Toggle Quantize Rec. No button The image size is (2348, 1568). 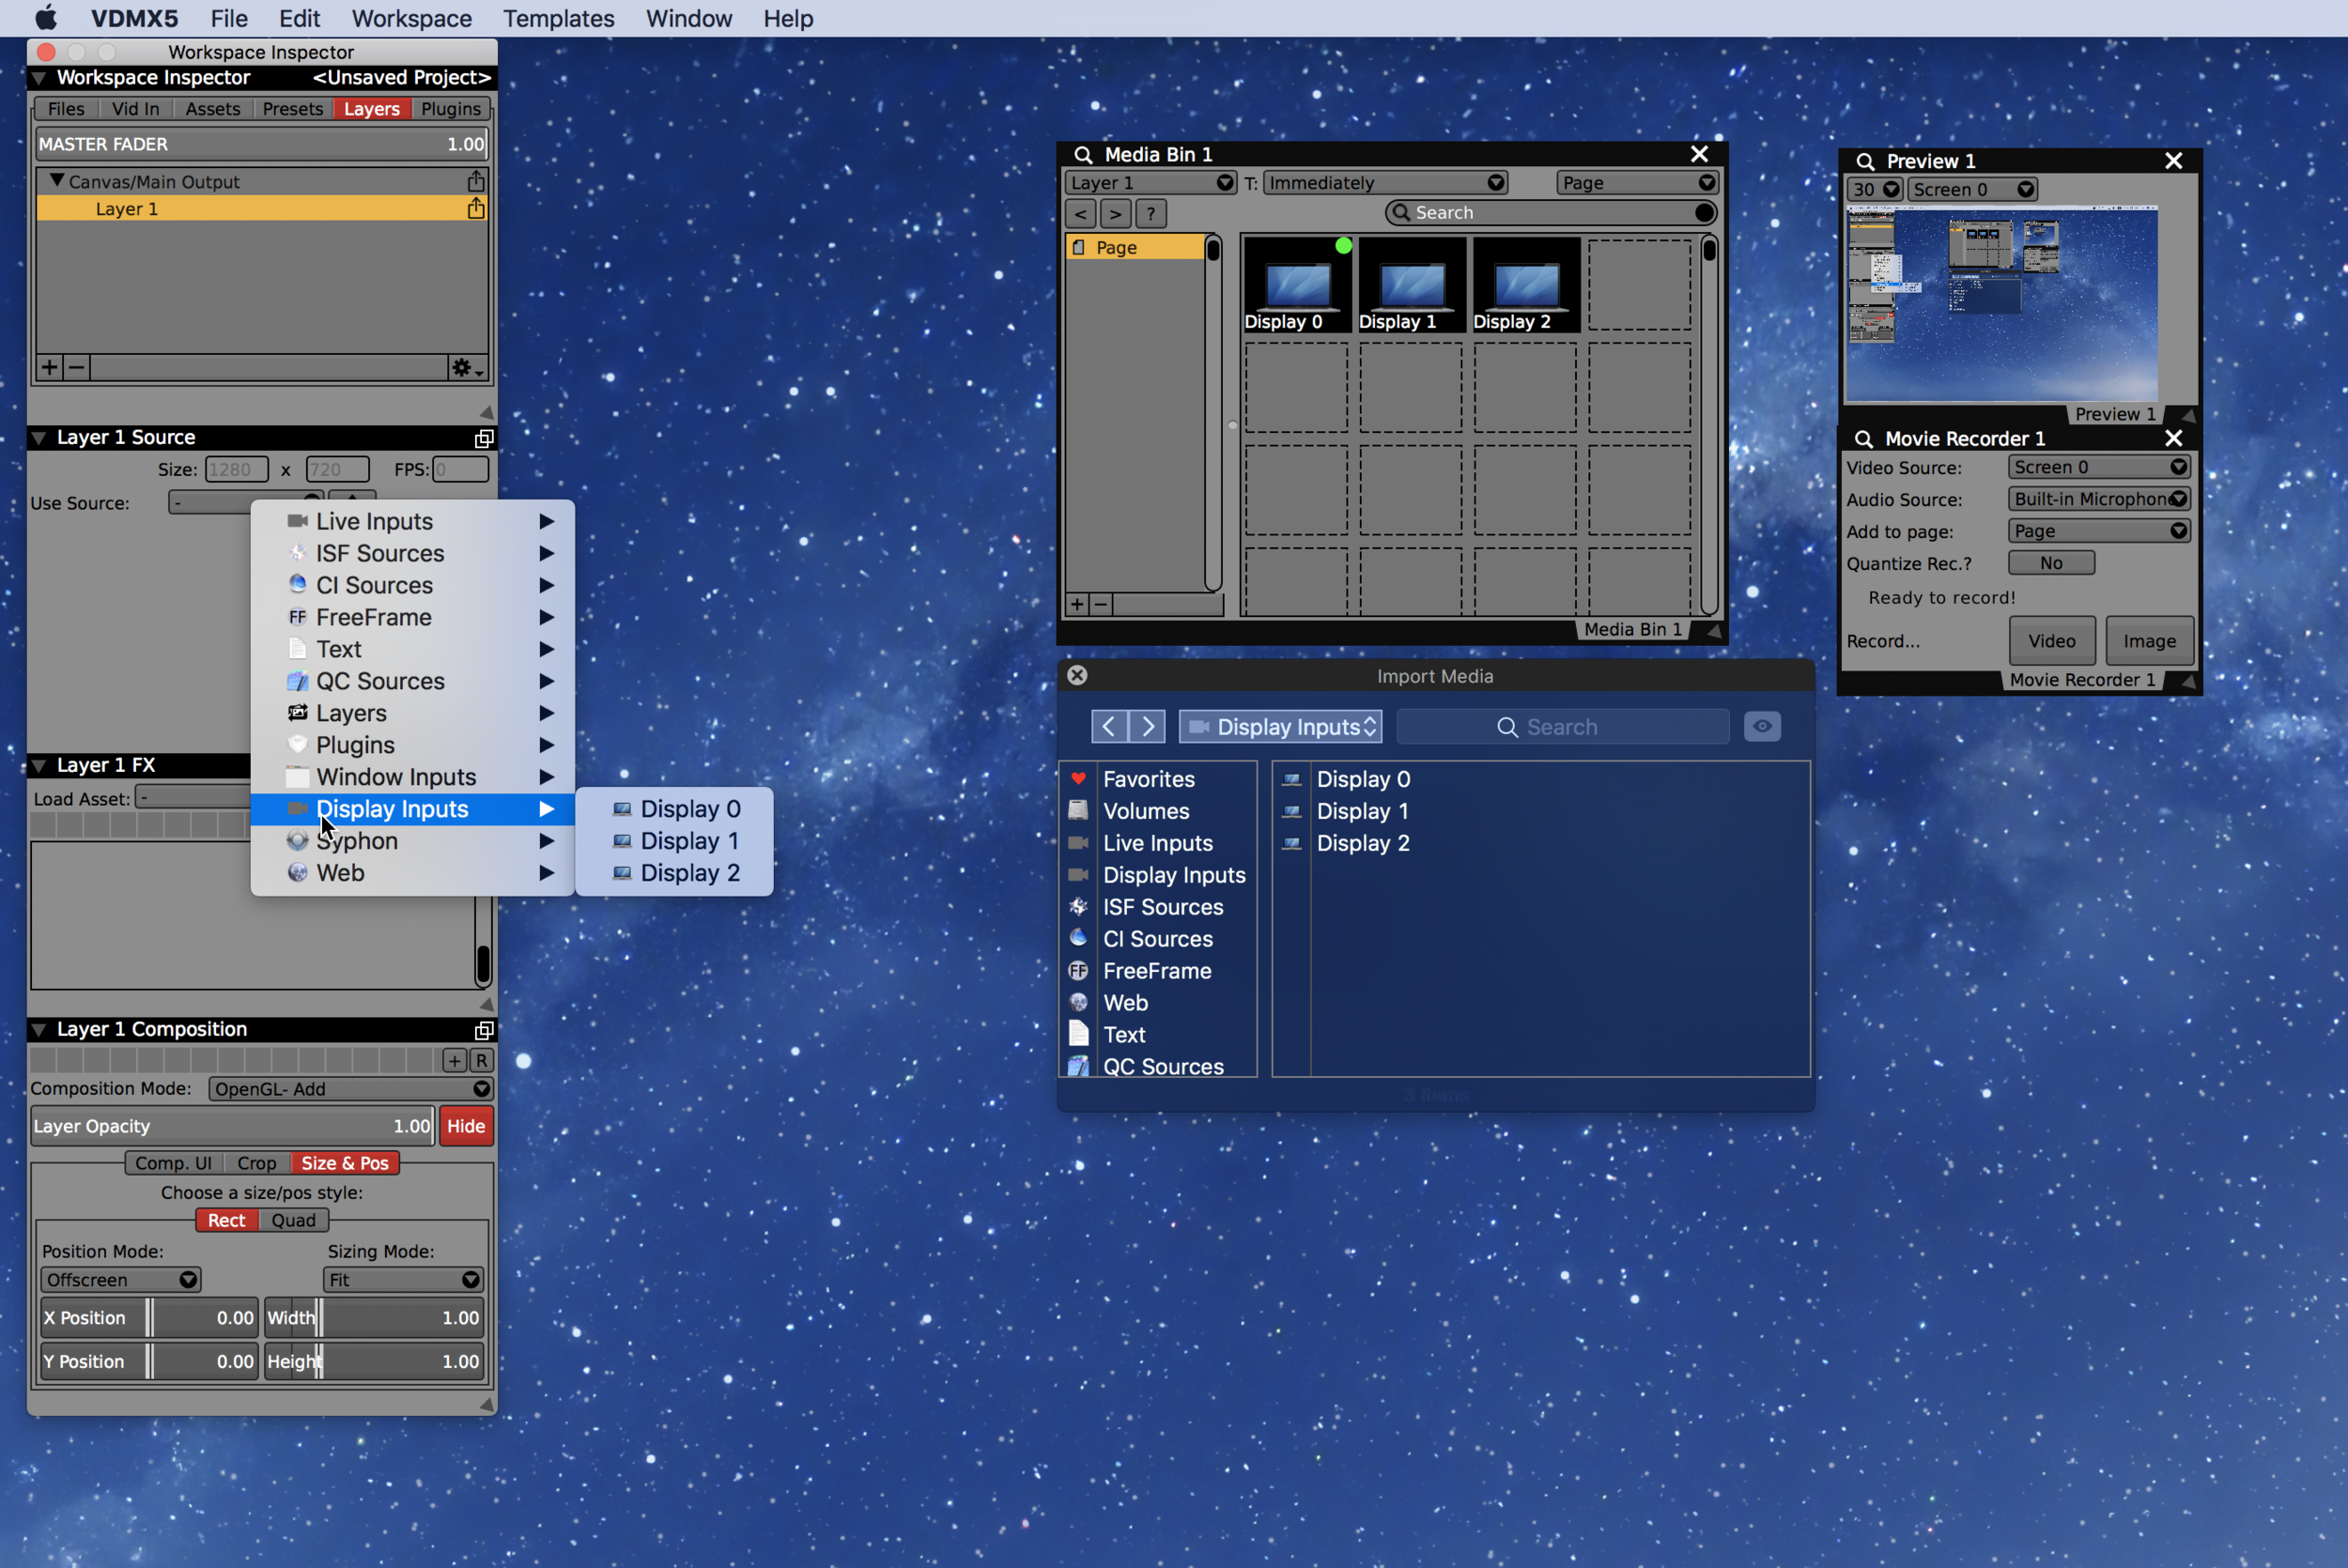(2051, 563)
